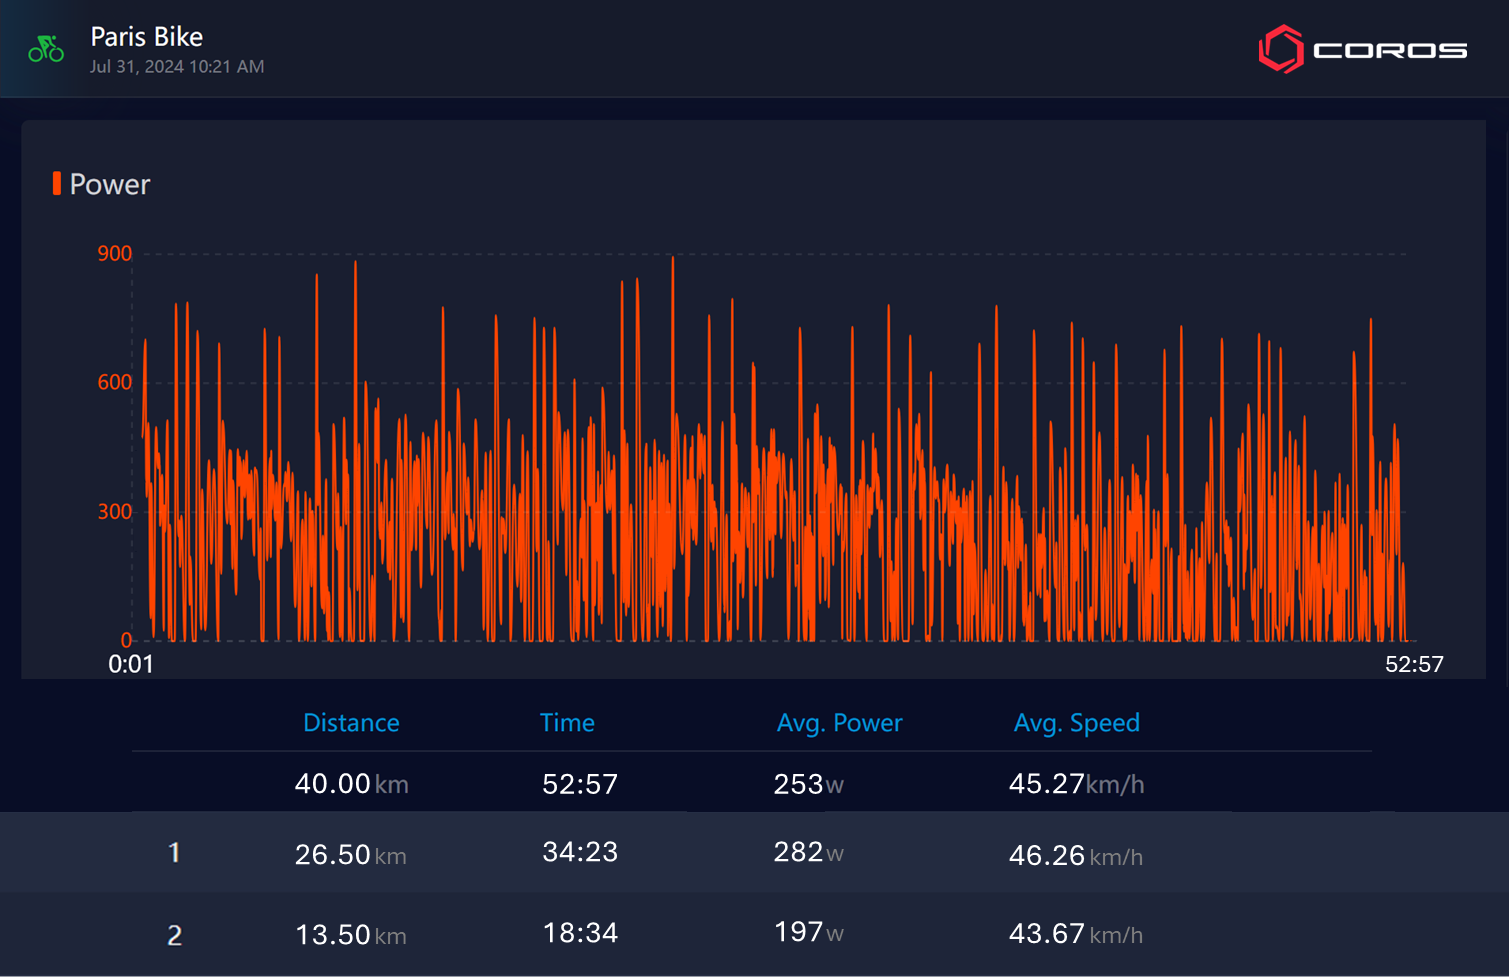1509x978 pixels.
Task: Sort by the Distance column header
Action: 351,723
